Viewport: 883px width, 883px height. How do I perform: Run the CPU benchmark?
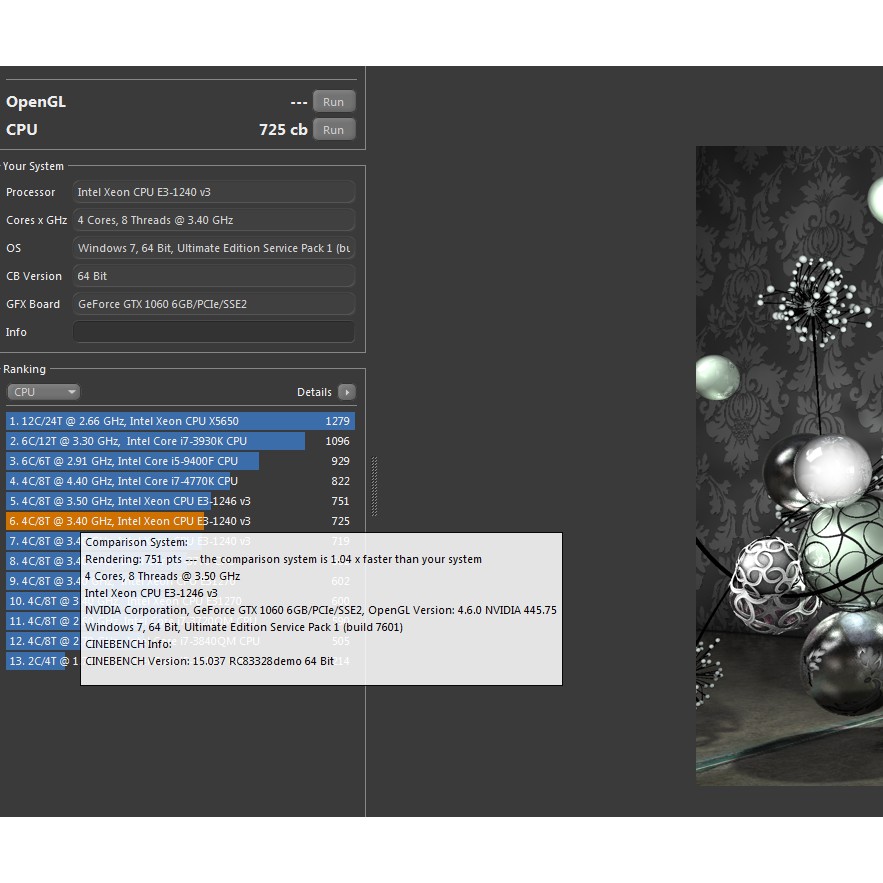click(x=334, y=130)
